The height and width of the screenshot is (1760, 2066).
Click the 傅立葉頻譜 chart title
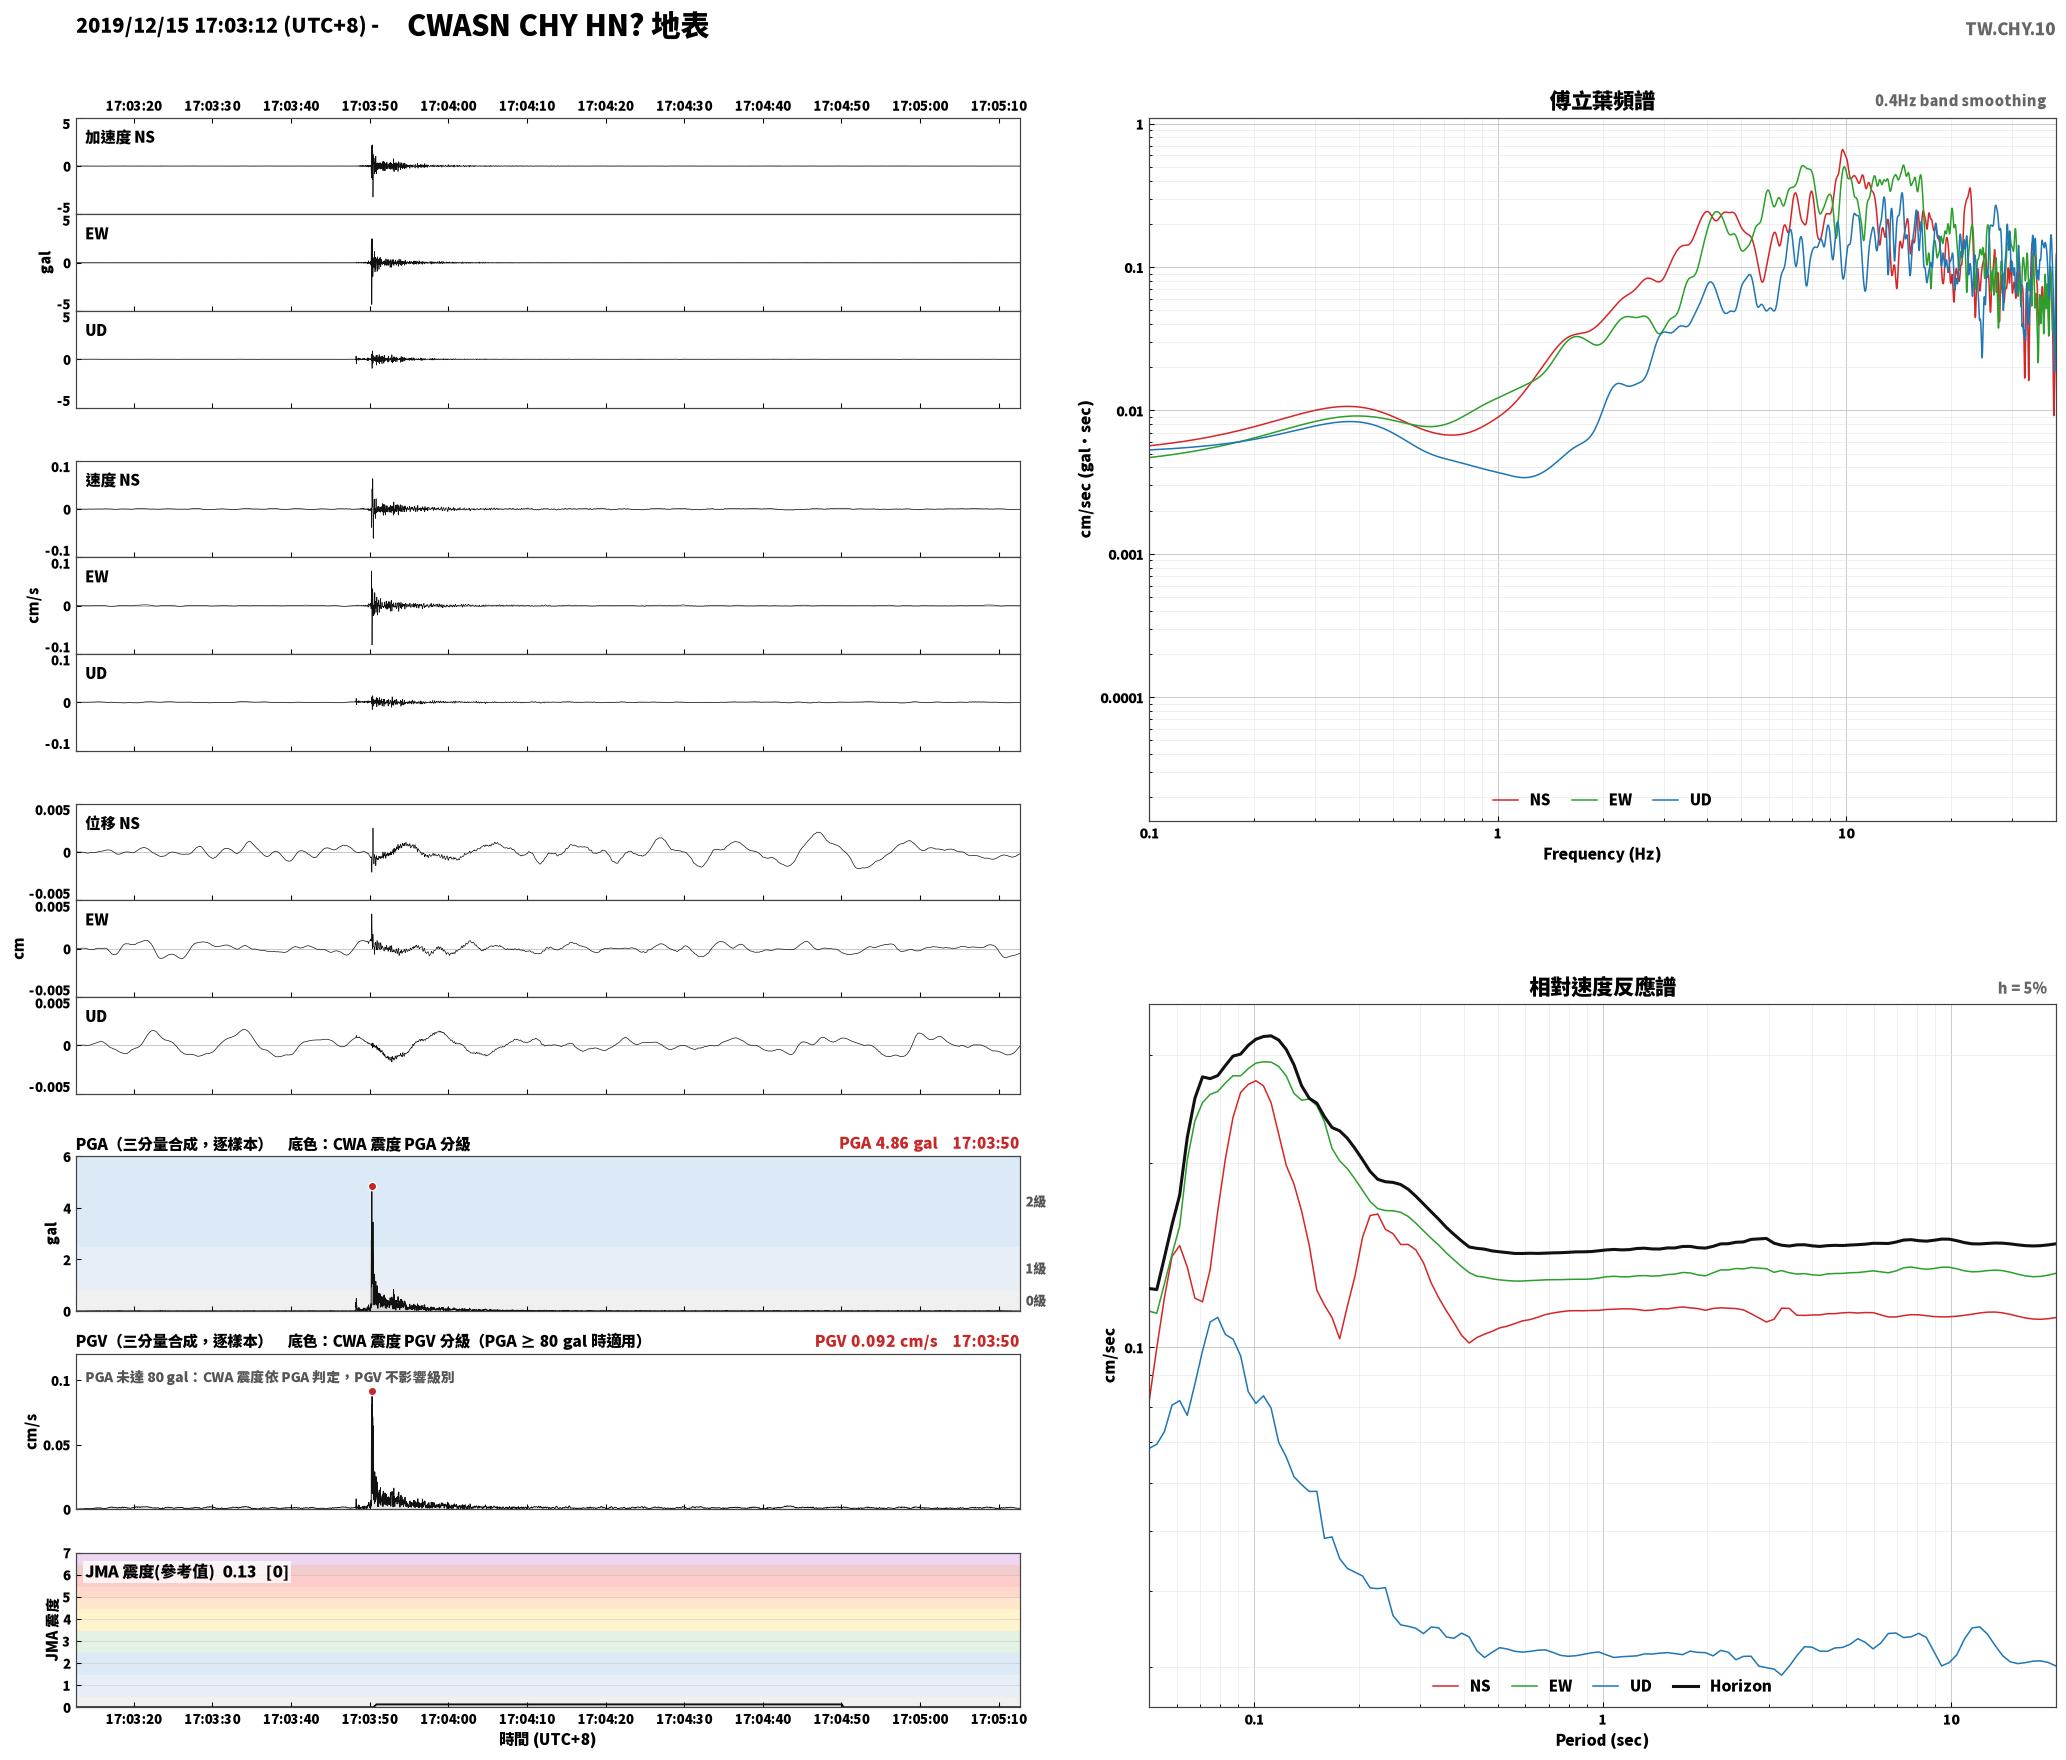(1602, 101)
